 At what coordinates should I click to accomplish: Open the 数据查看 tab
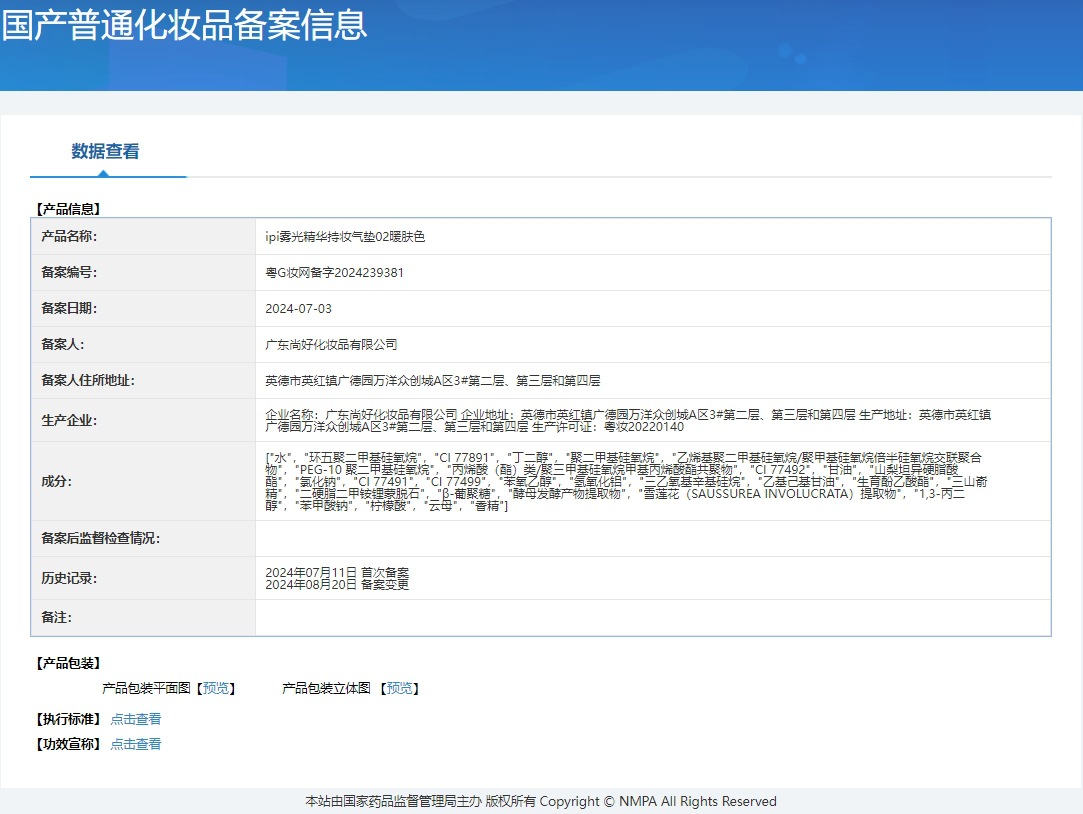pos(105,151)
